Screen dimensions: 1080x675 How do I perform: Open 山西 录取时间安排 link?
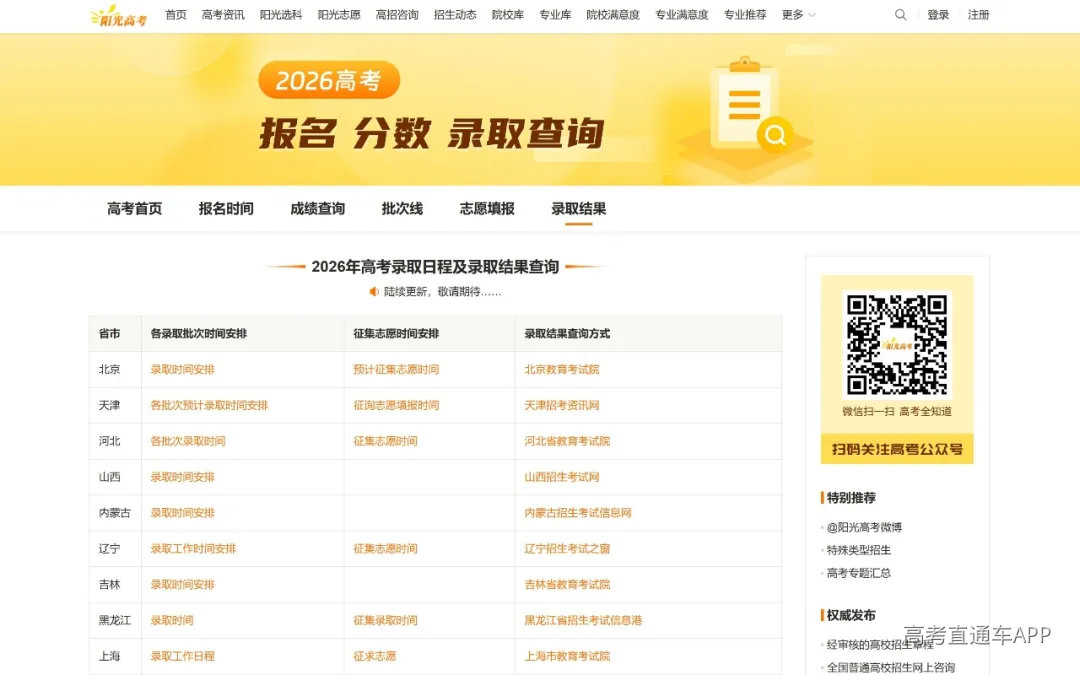click(183, 477)
